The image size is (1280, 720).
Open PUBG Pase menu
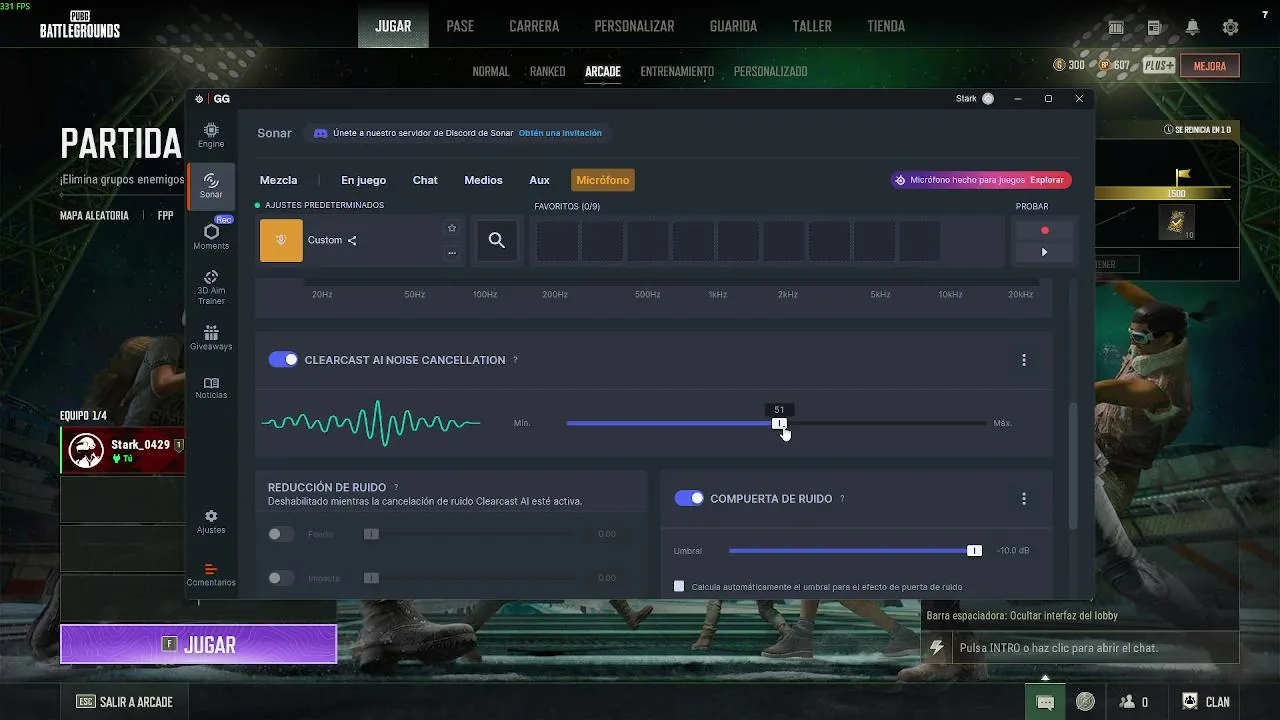(460, 26)
